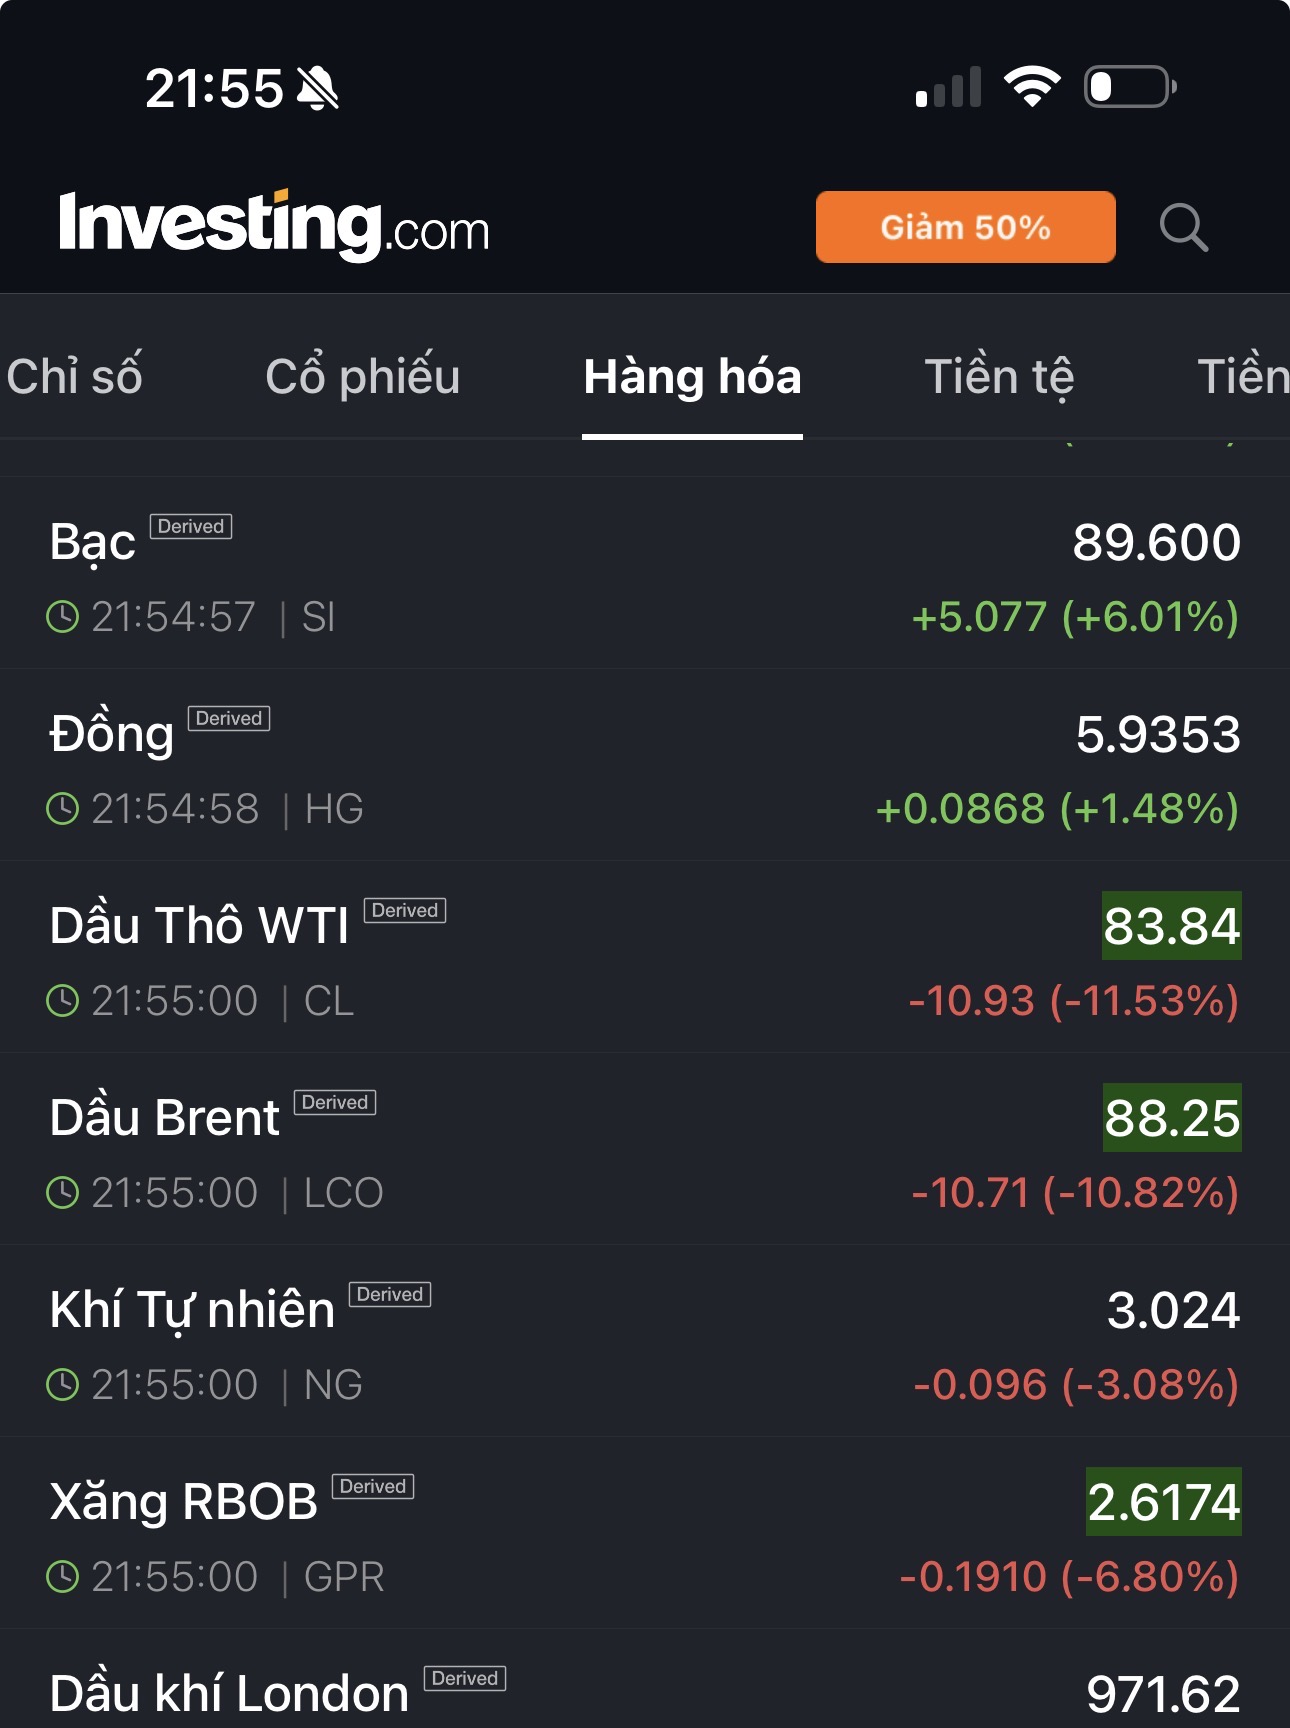Click the Giảm 50% promo button
1290x1728 pixels.
click(x=965, y=227)
